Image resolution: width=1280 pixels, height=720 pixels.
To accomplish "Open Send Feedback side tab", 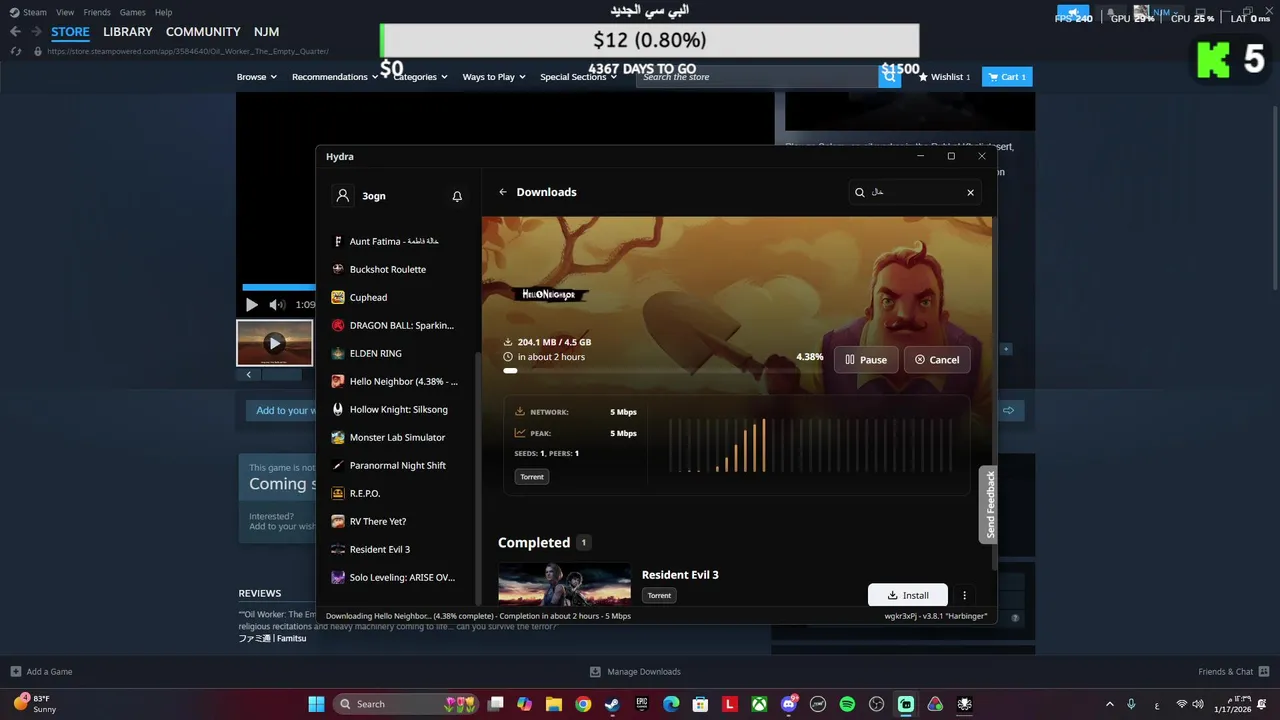I will click(x=990, y=505).
